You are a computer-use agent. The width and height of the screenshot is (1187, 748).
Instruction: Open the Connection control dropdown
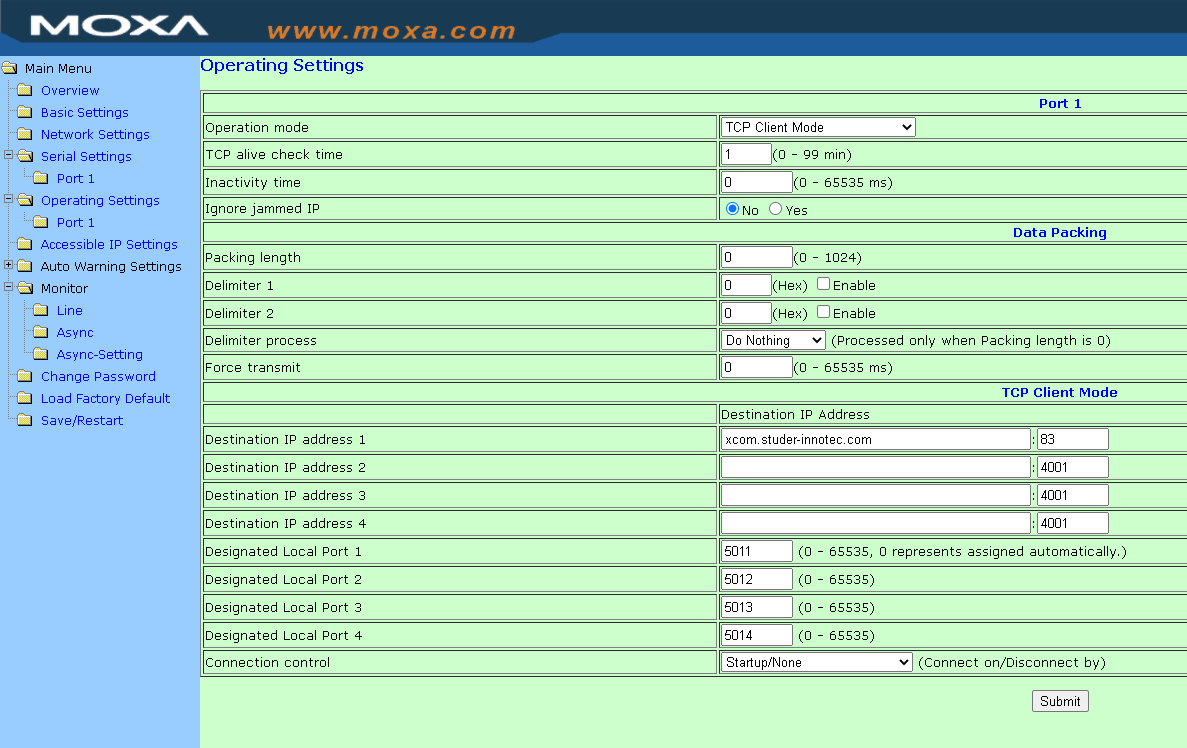816,662
